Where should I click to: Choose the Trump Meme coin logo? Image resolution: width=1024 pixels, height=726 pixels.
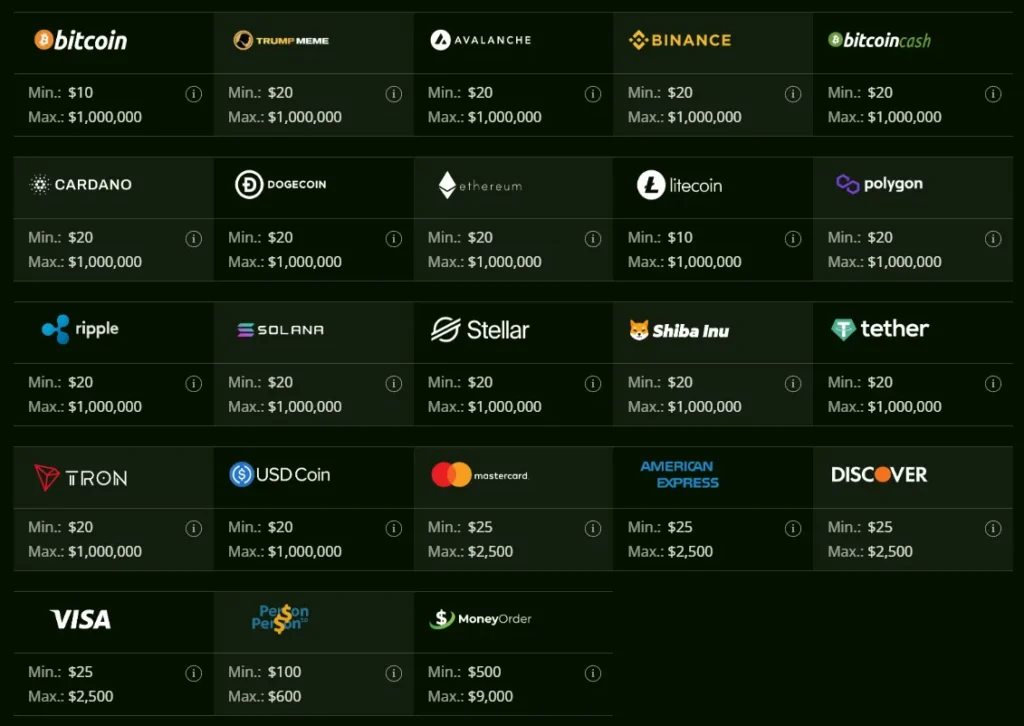[281, 40]
